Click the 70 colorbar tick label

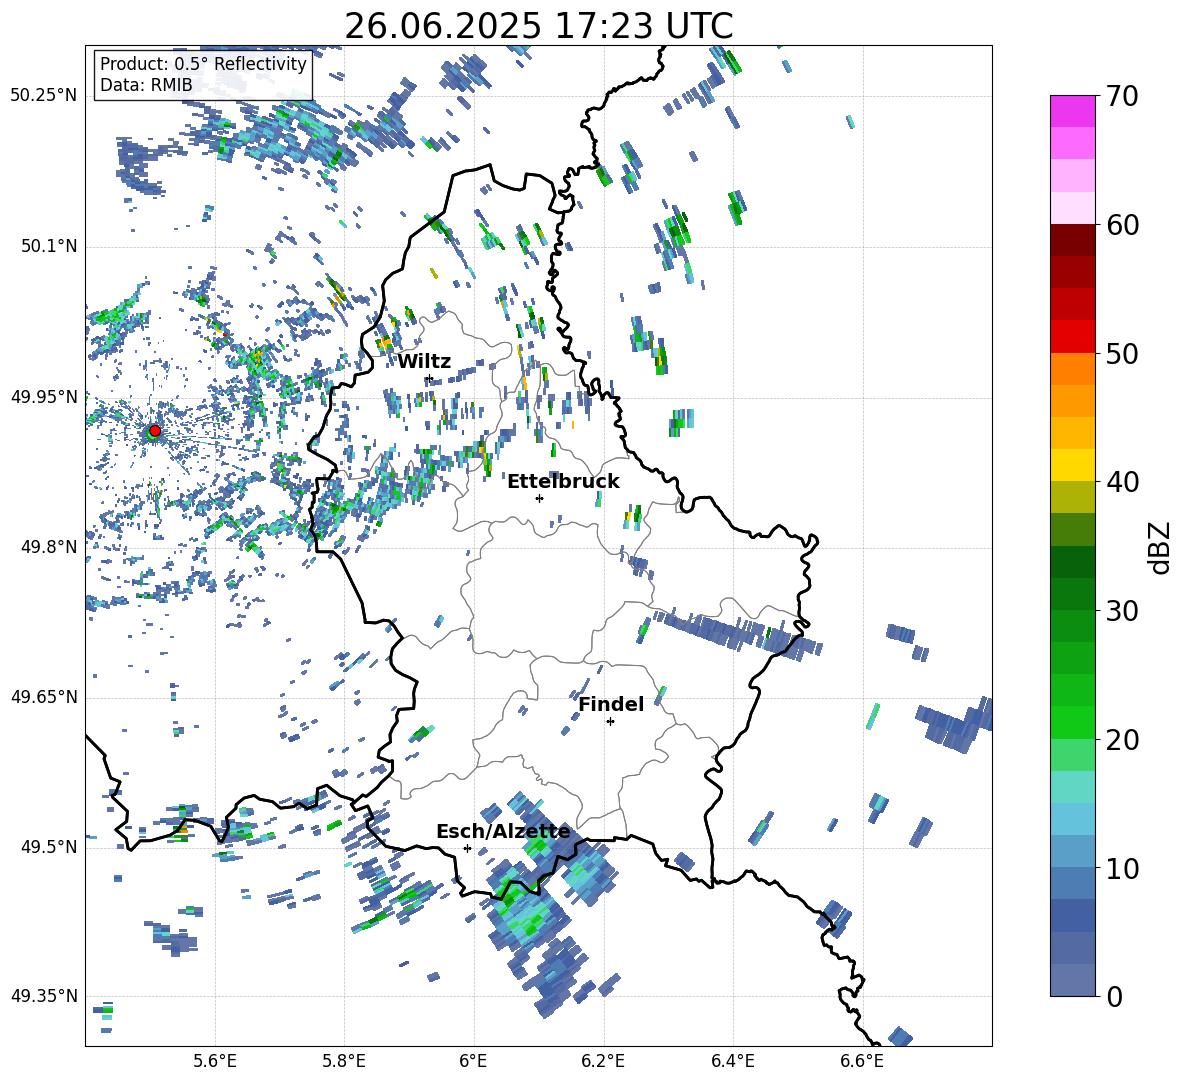pos(1122,97)
